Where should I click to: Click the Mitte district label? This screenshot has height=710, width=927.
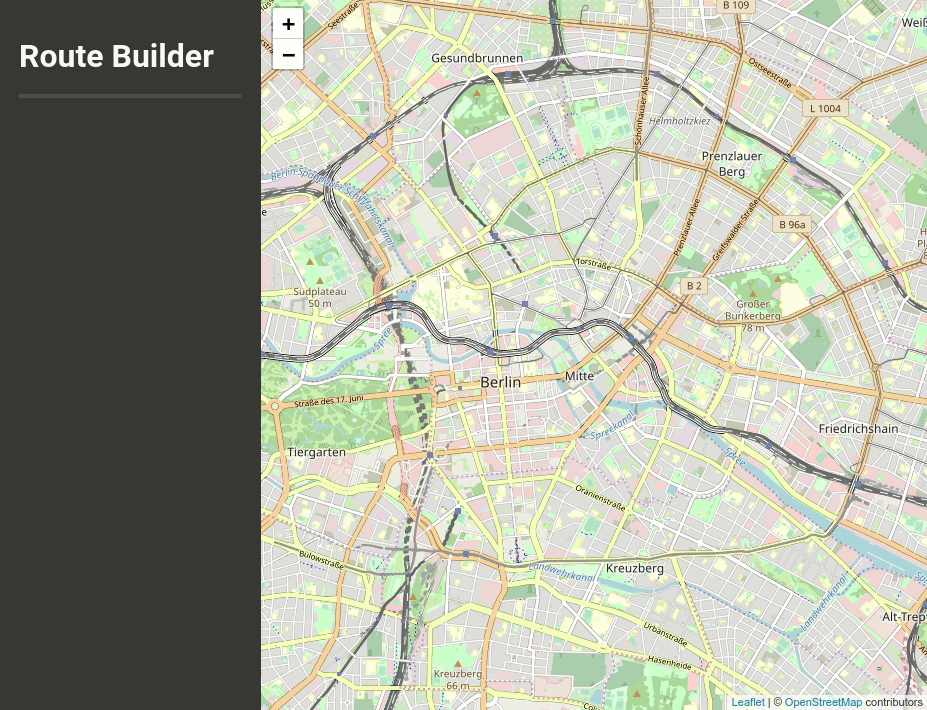tap(579, 376)
